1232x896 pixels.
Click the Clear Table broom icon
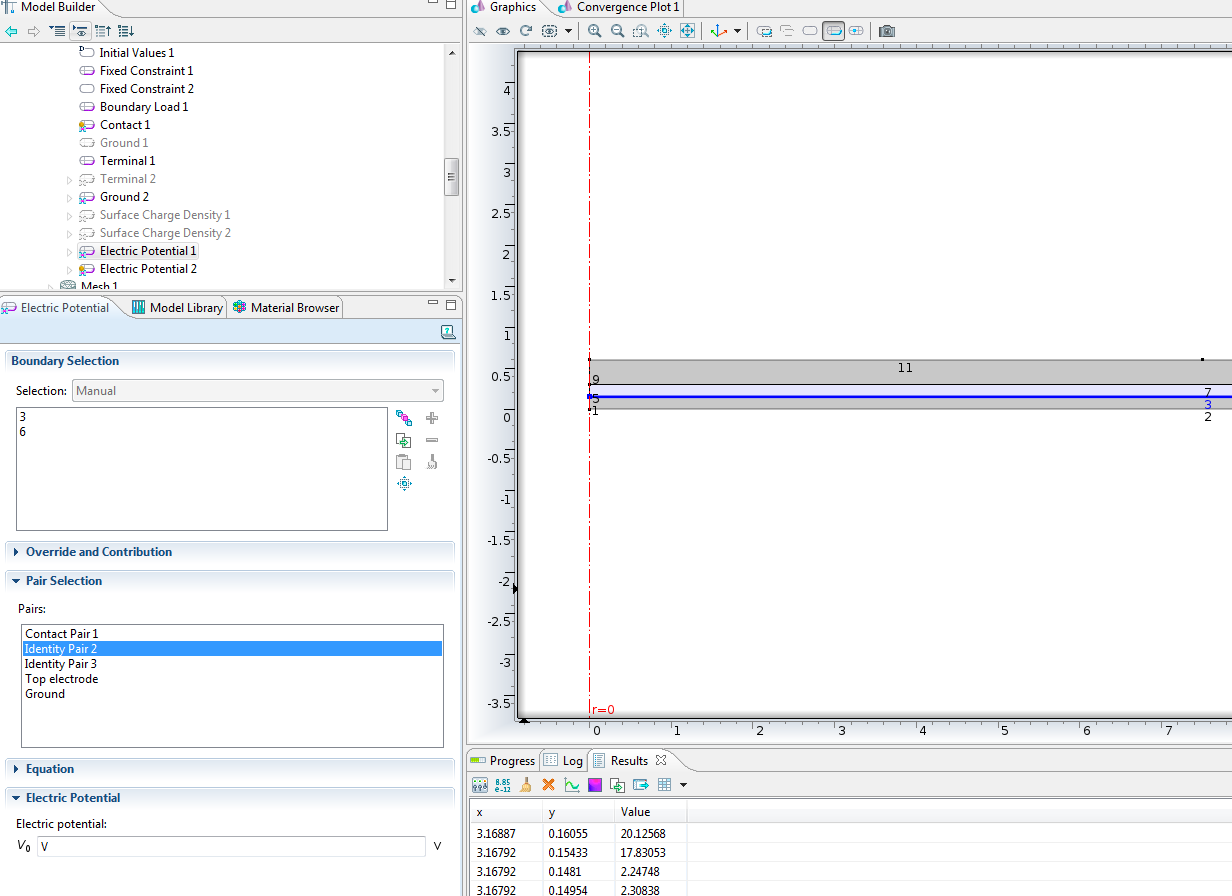pos(525,785)
